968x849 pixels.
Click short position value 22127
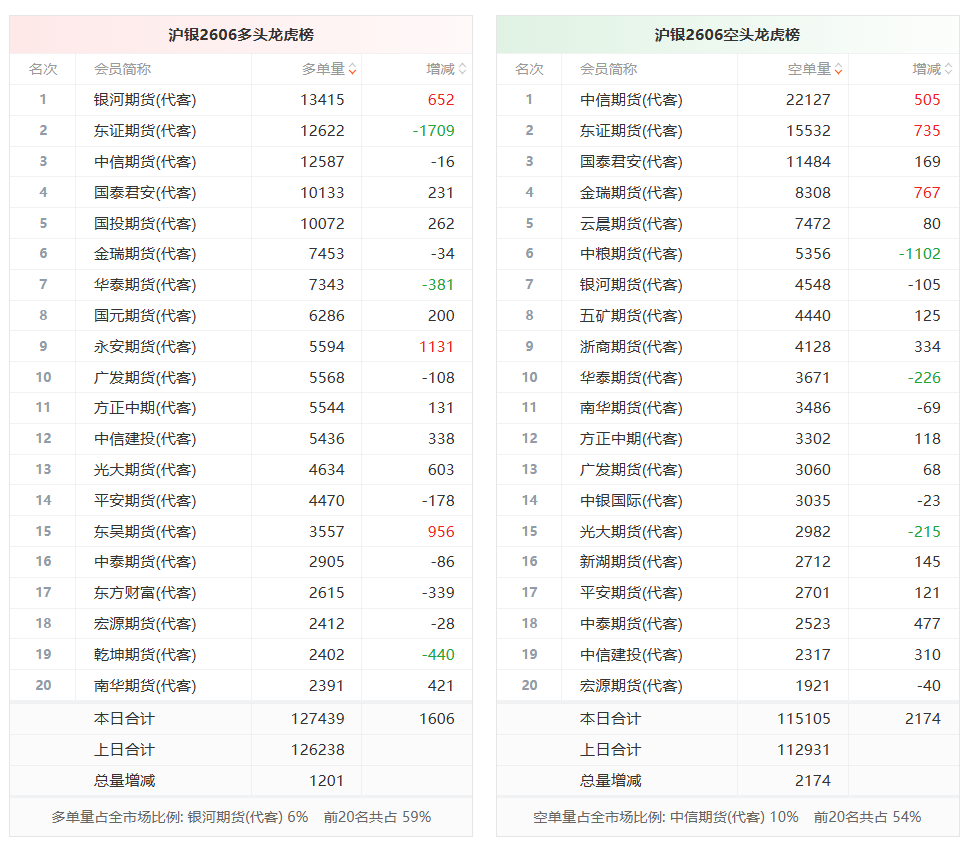[x=808, y=100]
